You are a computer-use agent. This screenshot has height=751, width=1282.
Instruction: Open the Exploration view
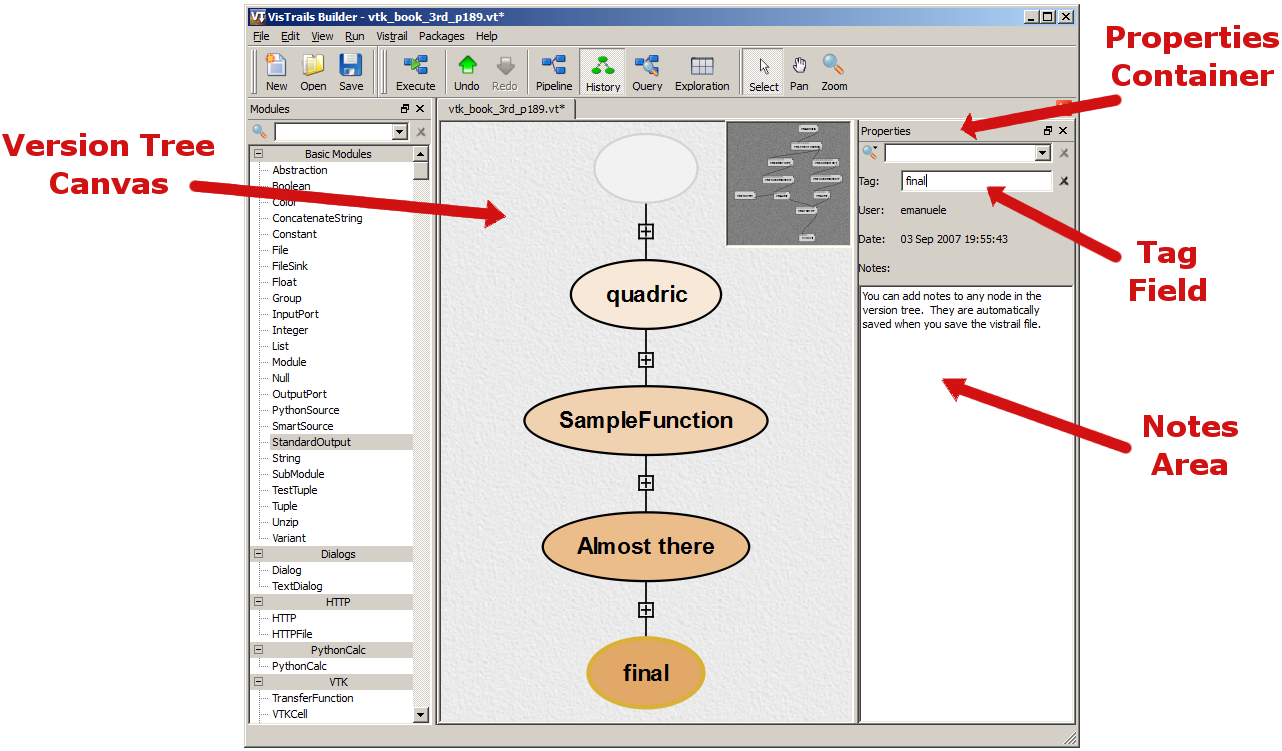pos(702,72)
